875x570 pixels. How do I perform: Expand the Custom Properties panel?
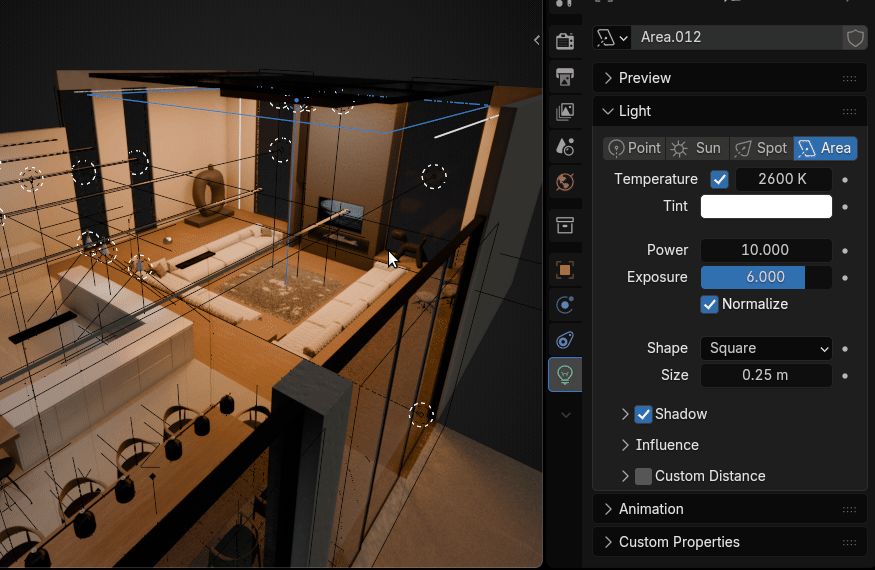[x=608, y=542]
